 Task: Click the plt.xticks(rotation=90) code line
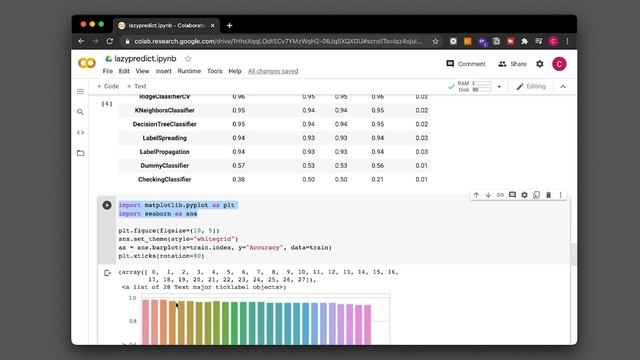point(161,256)
